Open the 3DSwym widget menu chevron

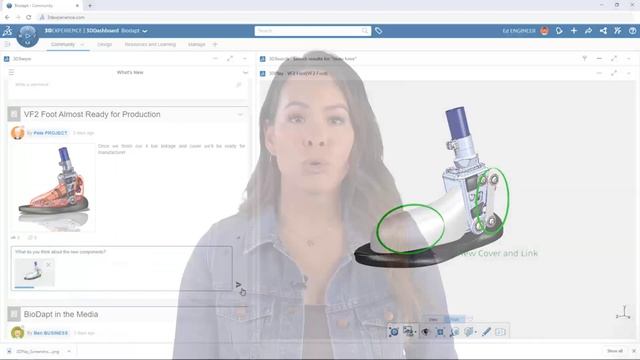click(x=245, y=59)
